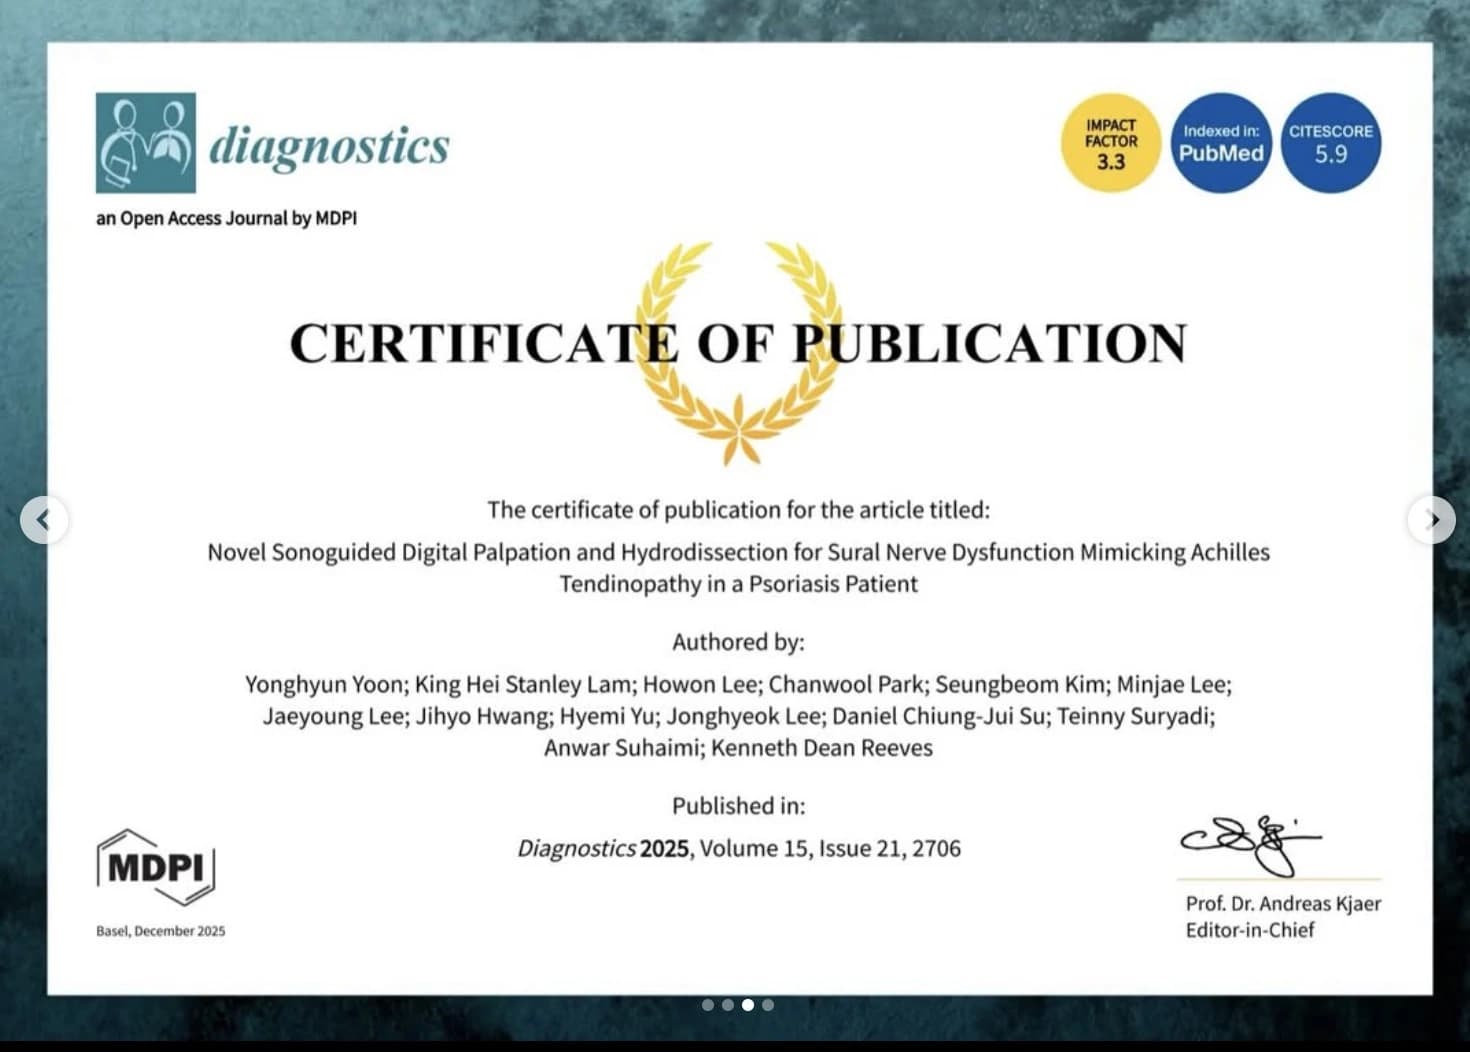Click the editor's handwritten signature
Viewport: 1470px width, 1052px height.
coord(1250,845)
